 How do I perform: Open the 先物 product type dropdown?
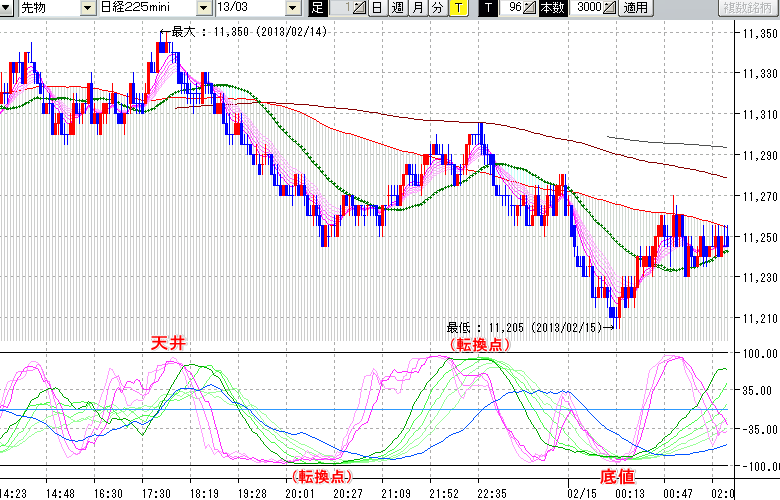[87, 8]
